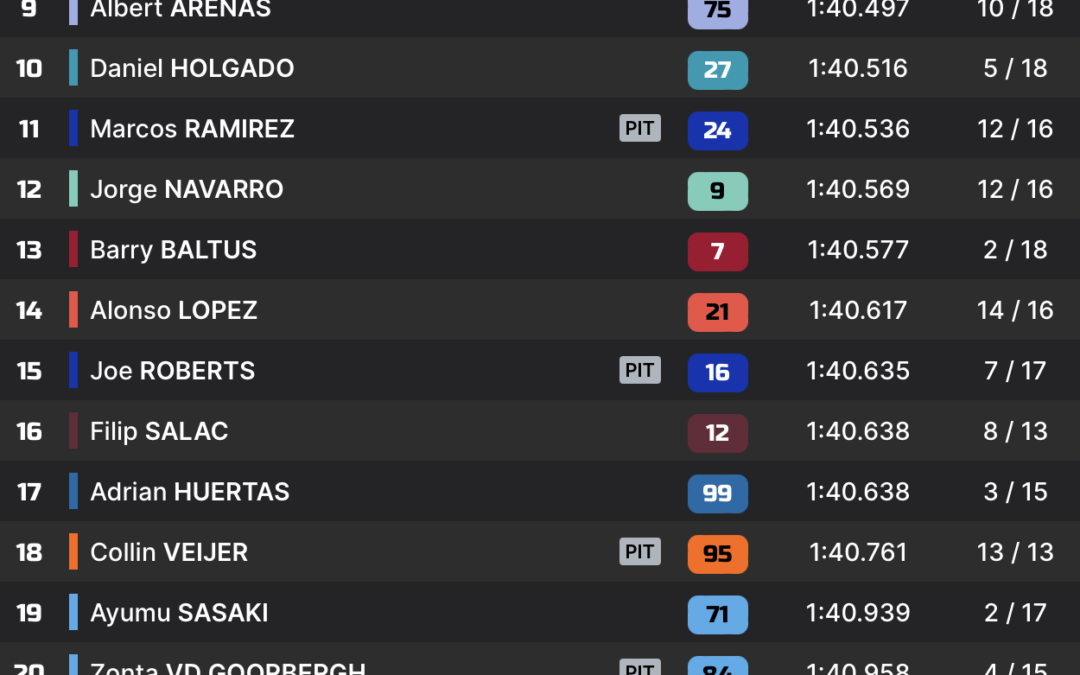Select rider number badge 24
Image resolution: width=1080 pixels, height=675 pixels.
coord(718,130)
